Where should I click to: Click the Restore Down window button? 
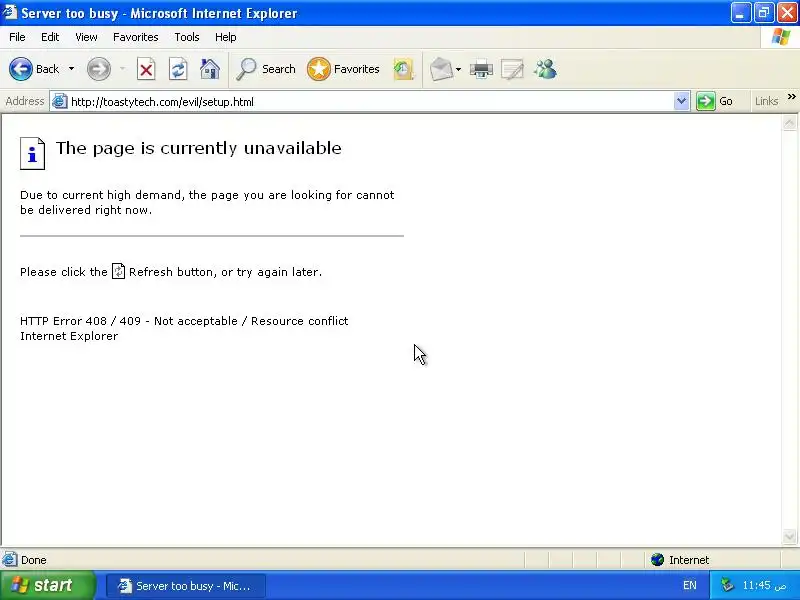coord(764,13)
